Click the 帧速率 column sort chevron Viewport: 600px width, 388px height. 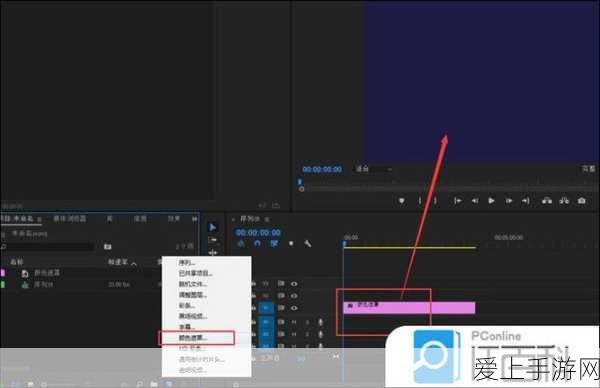click(134, 264)
